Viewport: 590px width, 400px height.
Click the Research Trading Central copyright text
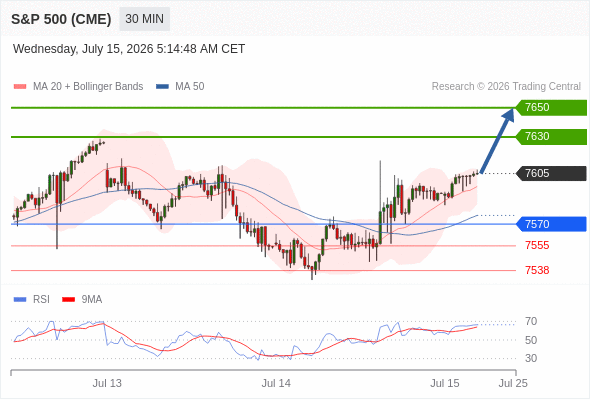pos(506,87)
